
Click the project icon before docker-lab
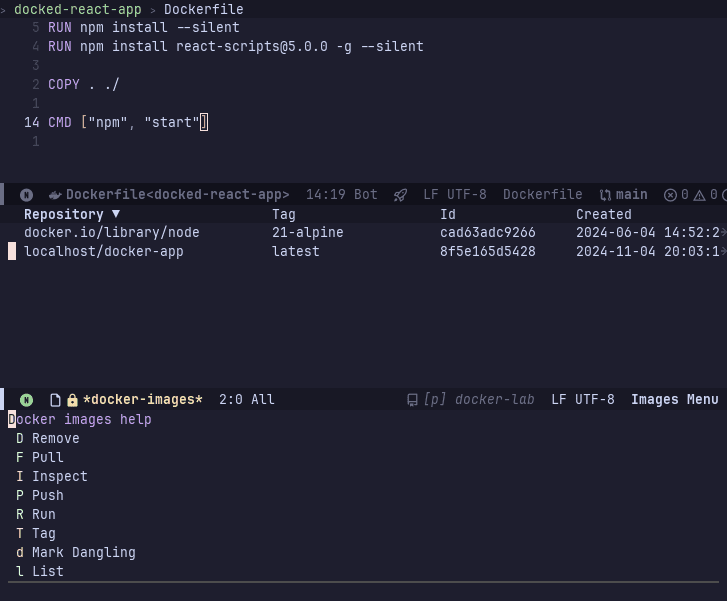pos(412,400)
